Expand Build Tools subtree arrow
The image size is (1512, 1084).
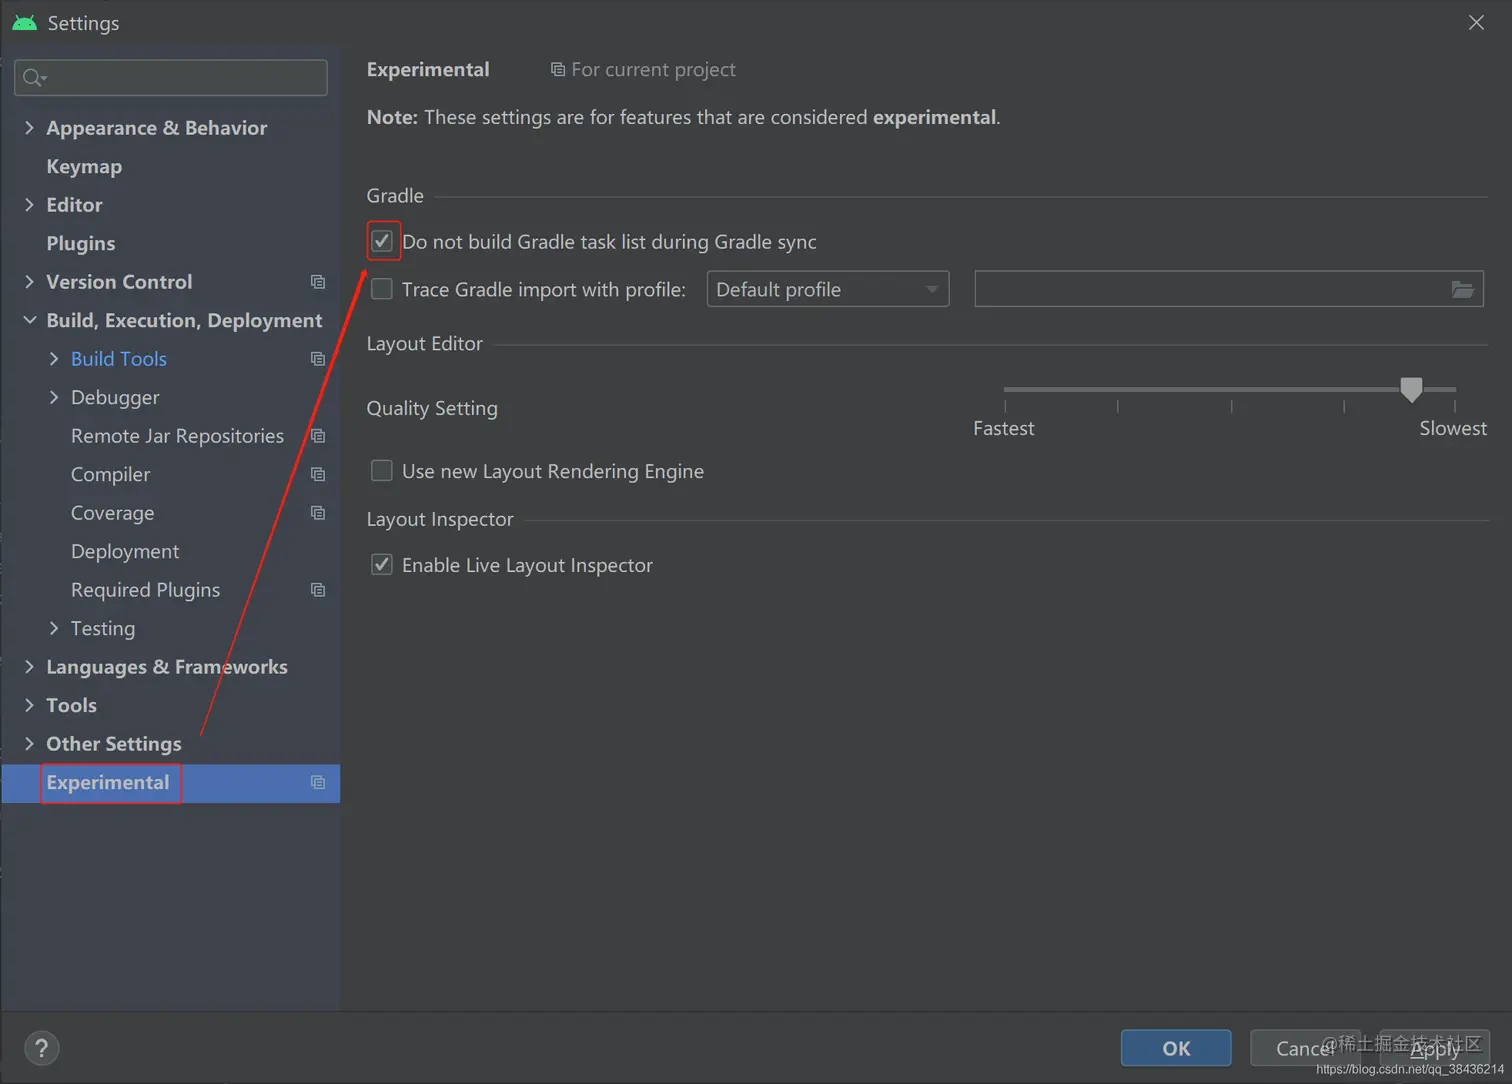[x=54, y=359]
